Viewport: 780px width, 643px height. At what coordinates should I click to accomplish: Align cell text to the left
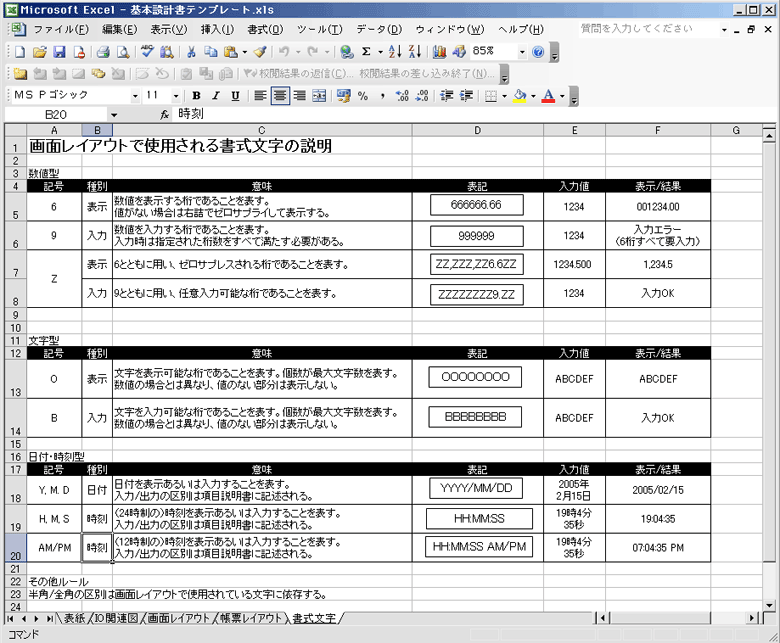(x=260, y=95)
